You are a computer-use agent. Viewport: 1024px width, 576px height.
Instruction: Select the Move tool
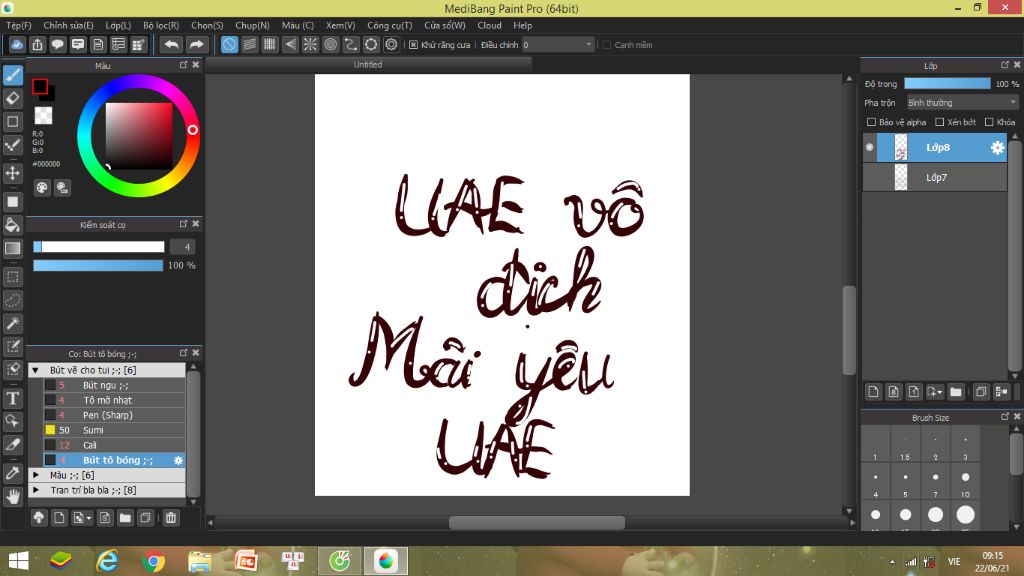[12, 173]
